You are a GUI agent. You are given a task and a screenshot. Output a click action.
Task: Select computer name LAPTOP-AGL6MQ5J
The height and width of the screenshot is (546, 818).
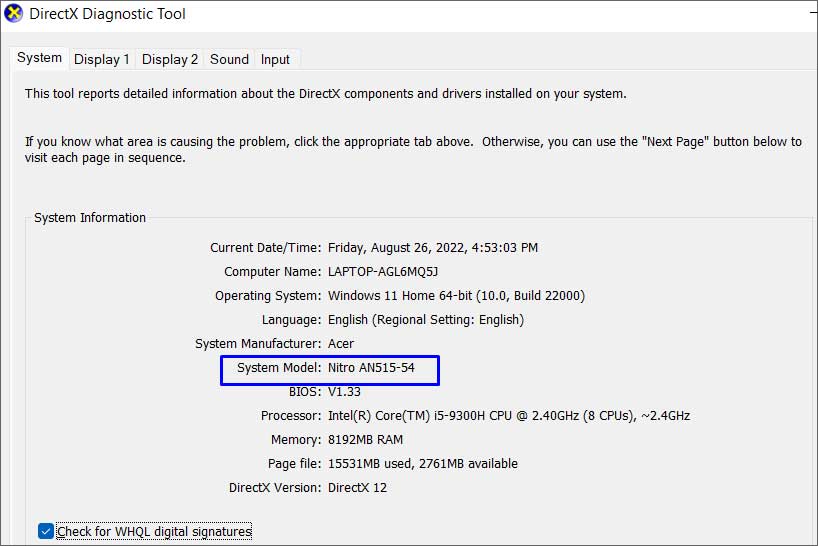point(383,272)
